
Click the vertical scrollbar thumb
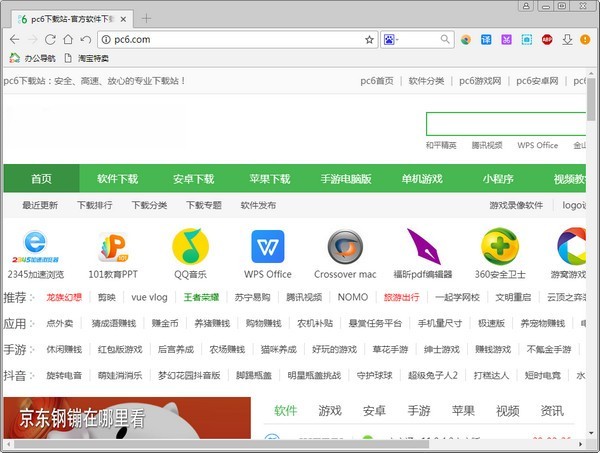point(591,99)
